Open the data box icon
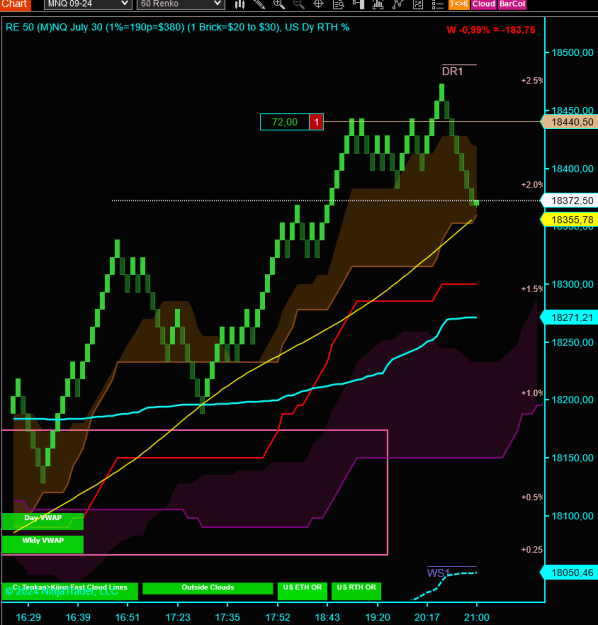The height and width of the screenshot is (625, 598). (x=338, y=4)
